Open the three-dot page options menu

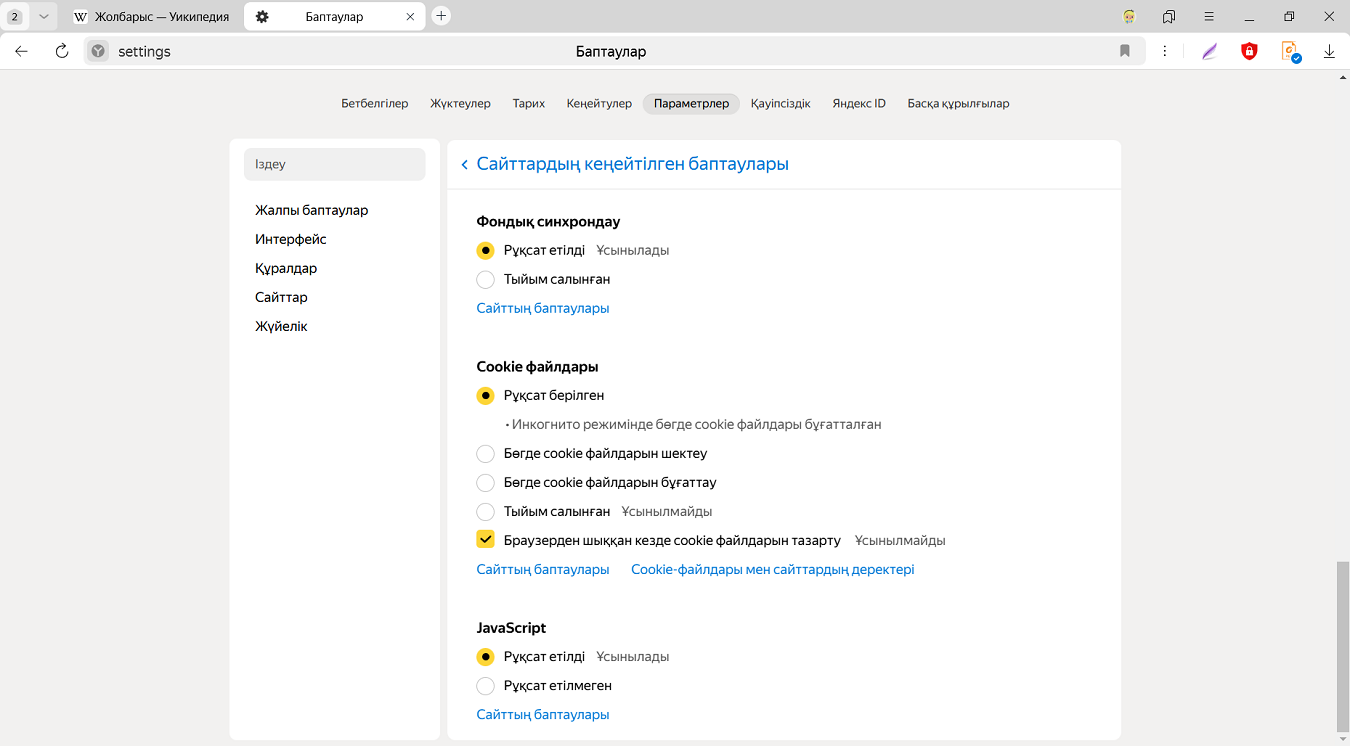tap(1166, 51)
